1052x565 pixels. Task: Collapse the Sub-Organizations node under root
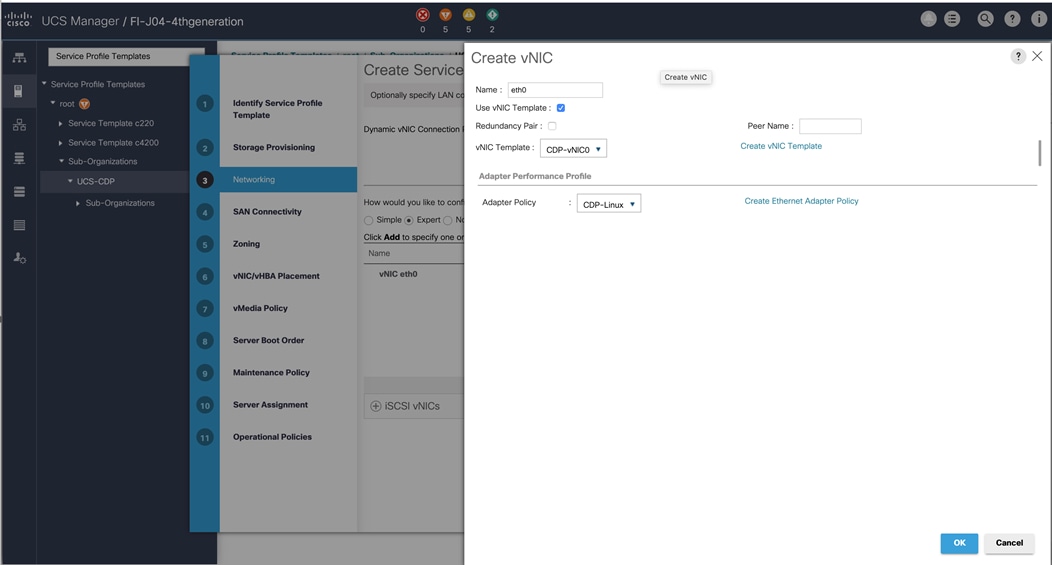click(61, 161)
